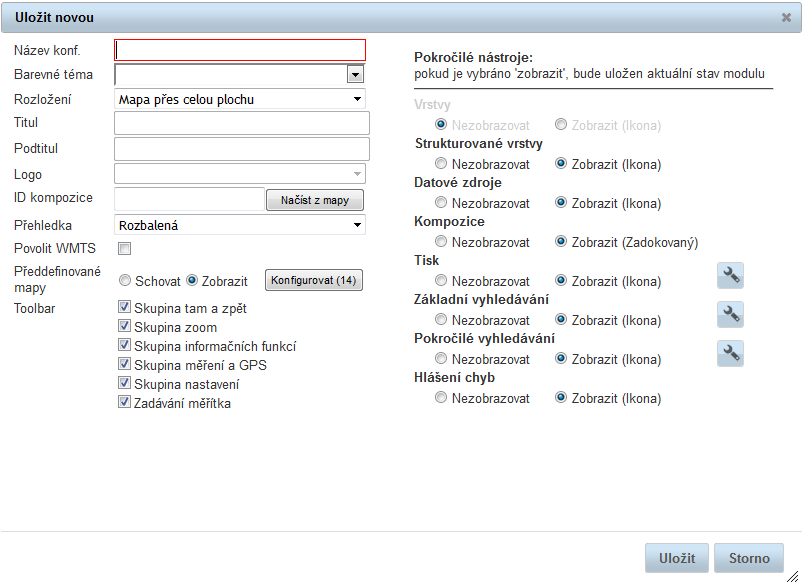Select Nezobrazovat under Kompozice

coord(440,241)
